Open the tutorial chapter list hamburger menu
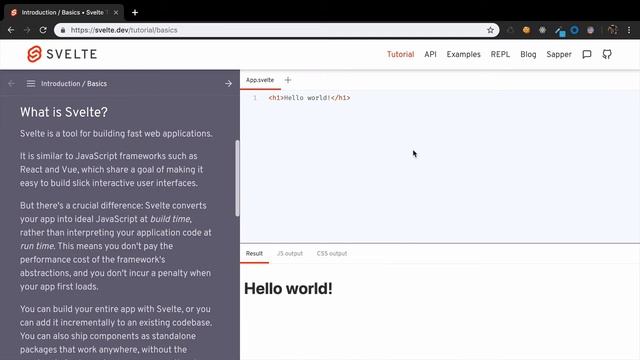640x360 pixels. [x=31, y=84]
